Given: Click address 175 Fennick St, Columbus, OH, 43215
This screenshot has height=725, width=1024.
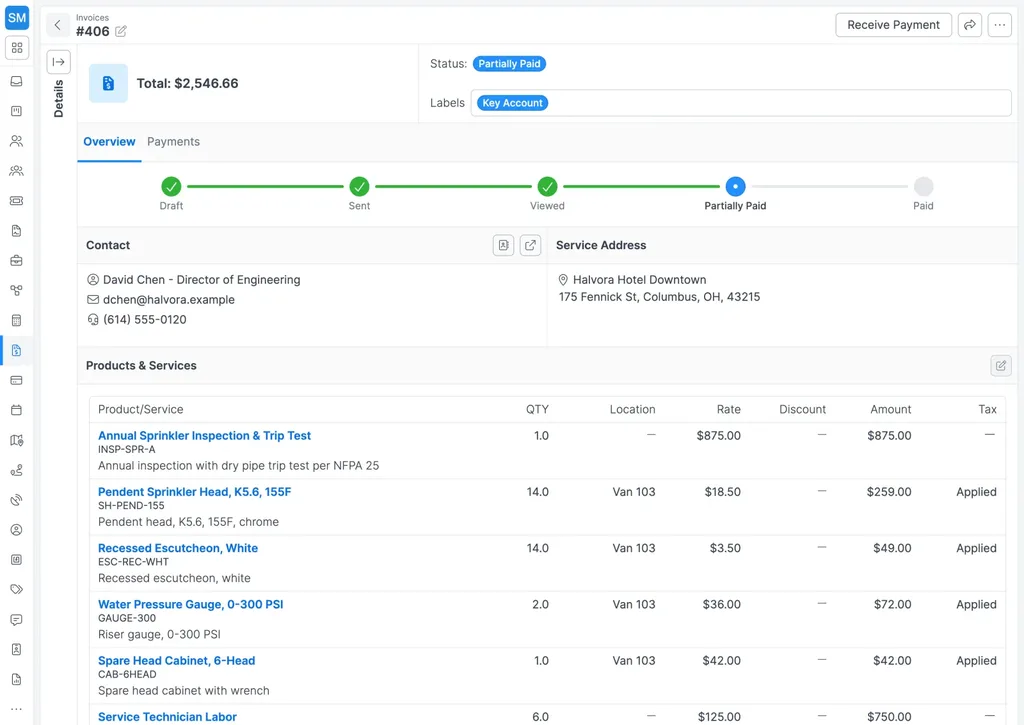Looking at the screenshot, I should tap(660, 297).
